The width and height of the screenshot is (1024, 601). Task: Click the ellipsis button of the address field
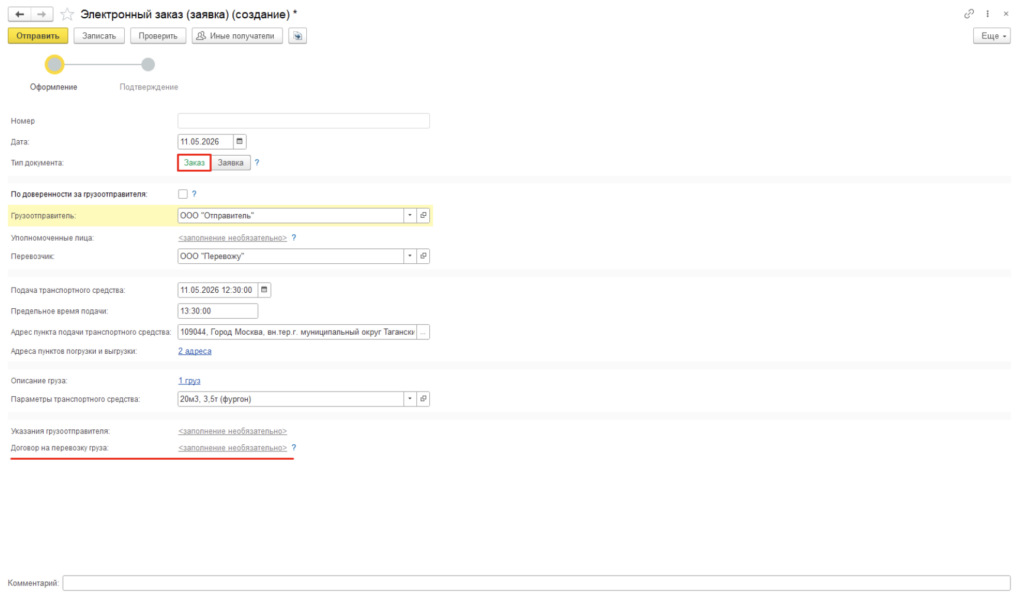[x=423, y=333]
